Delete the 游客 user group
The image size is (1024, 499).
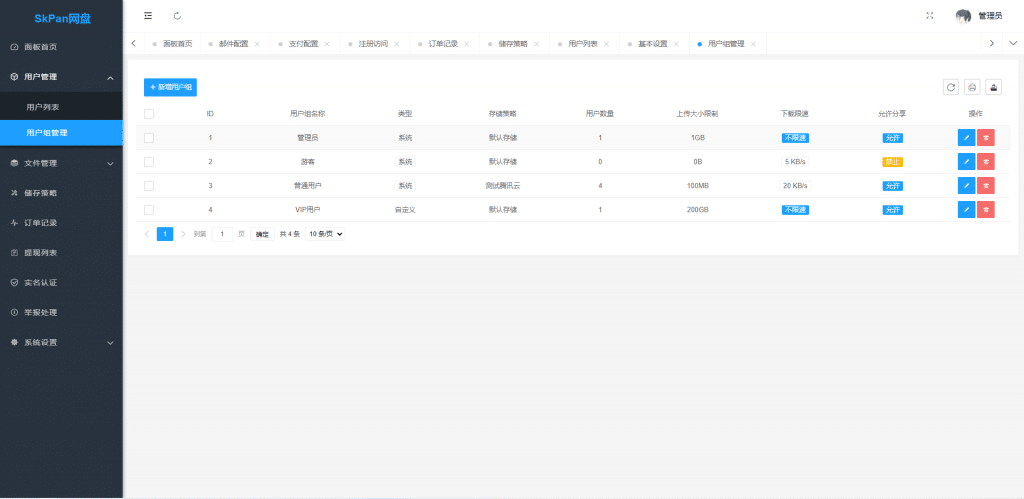[x=986, y=161]
